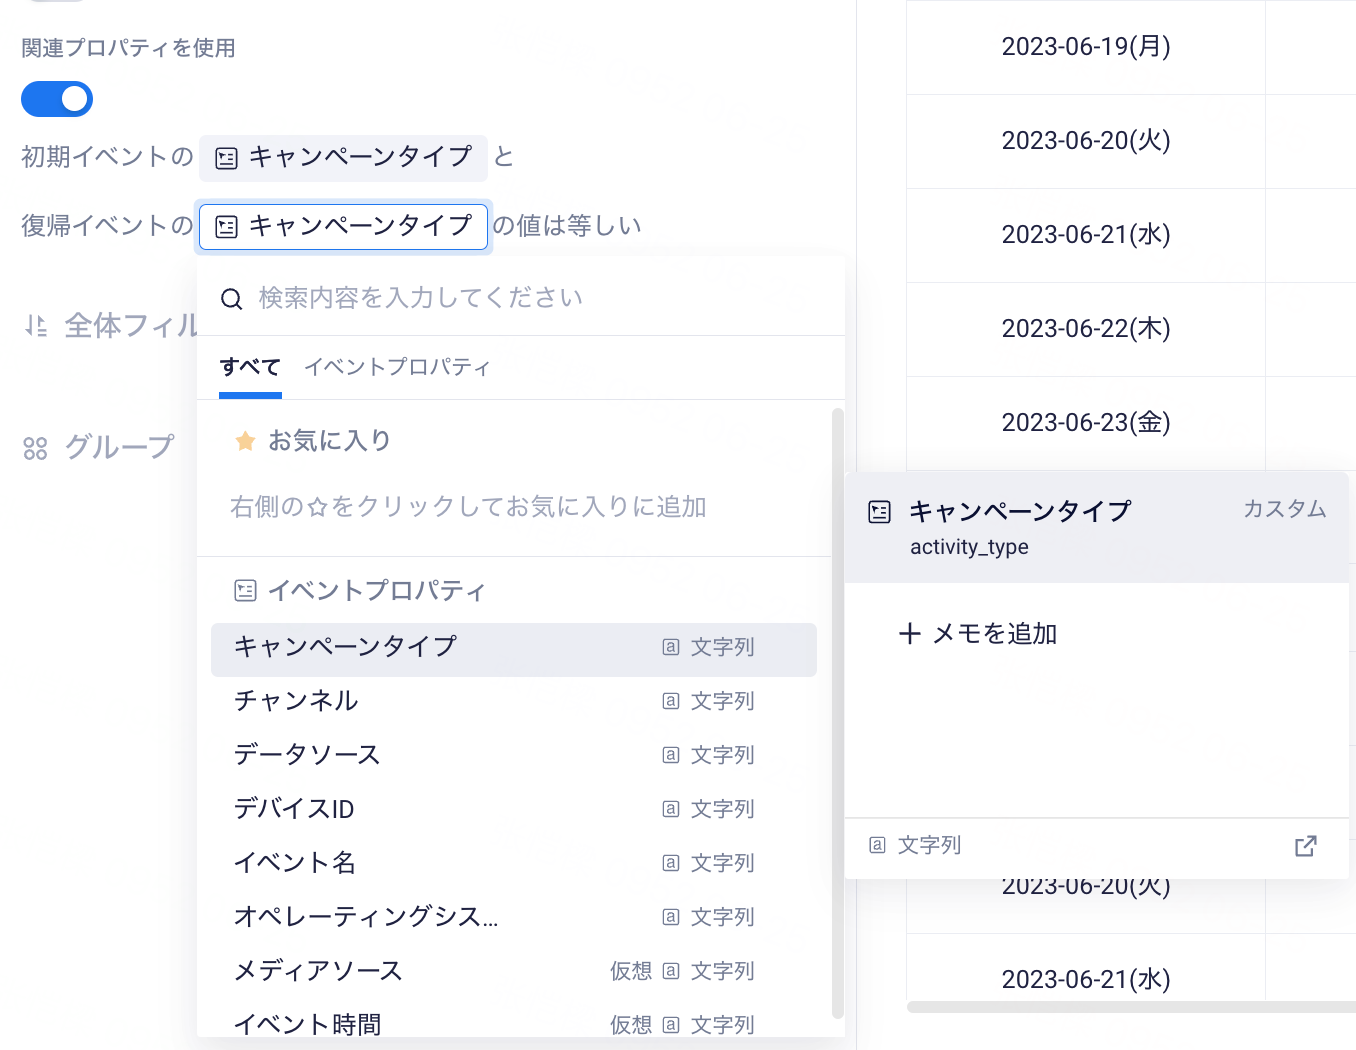Click the dropdown list vertical scrollbar

pyautogui.click(x=838, y=713)
